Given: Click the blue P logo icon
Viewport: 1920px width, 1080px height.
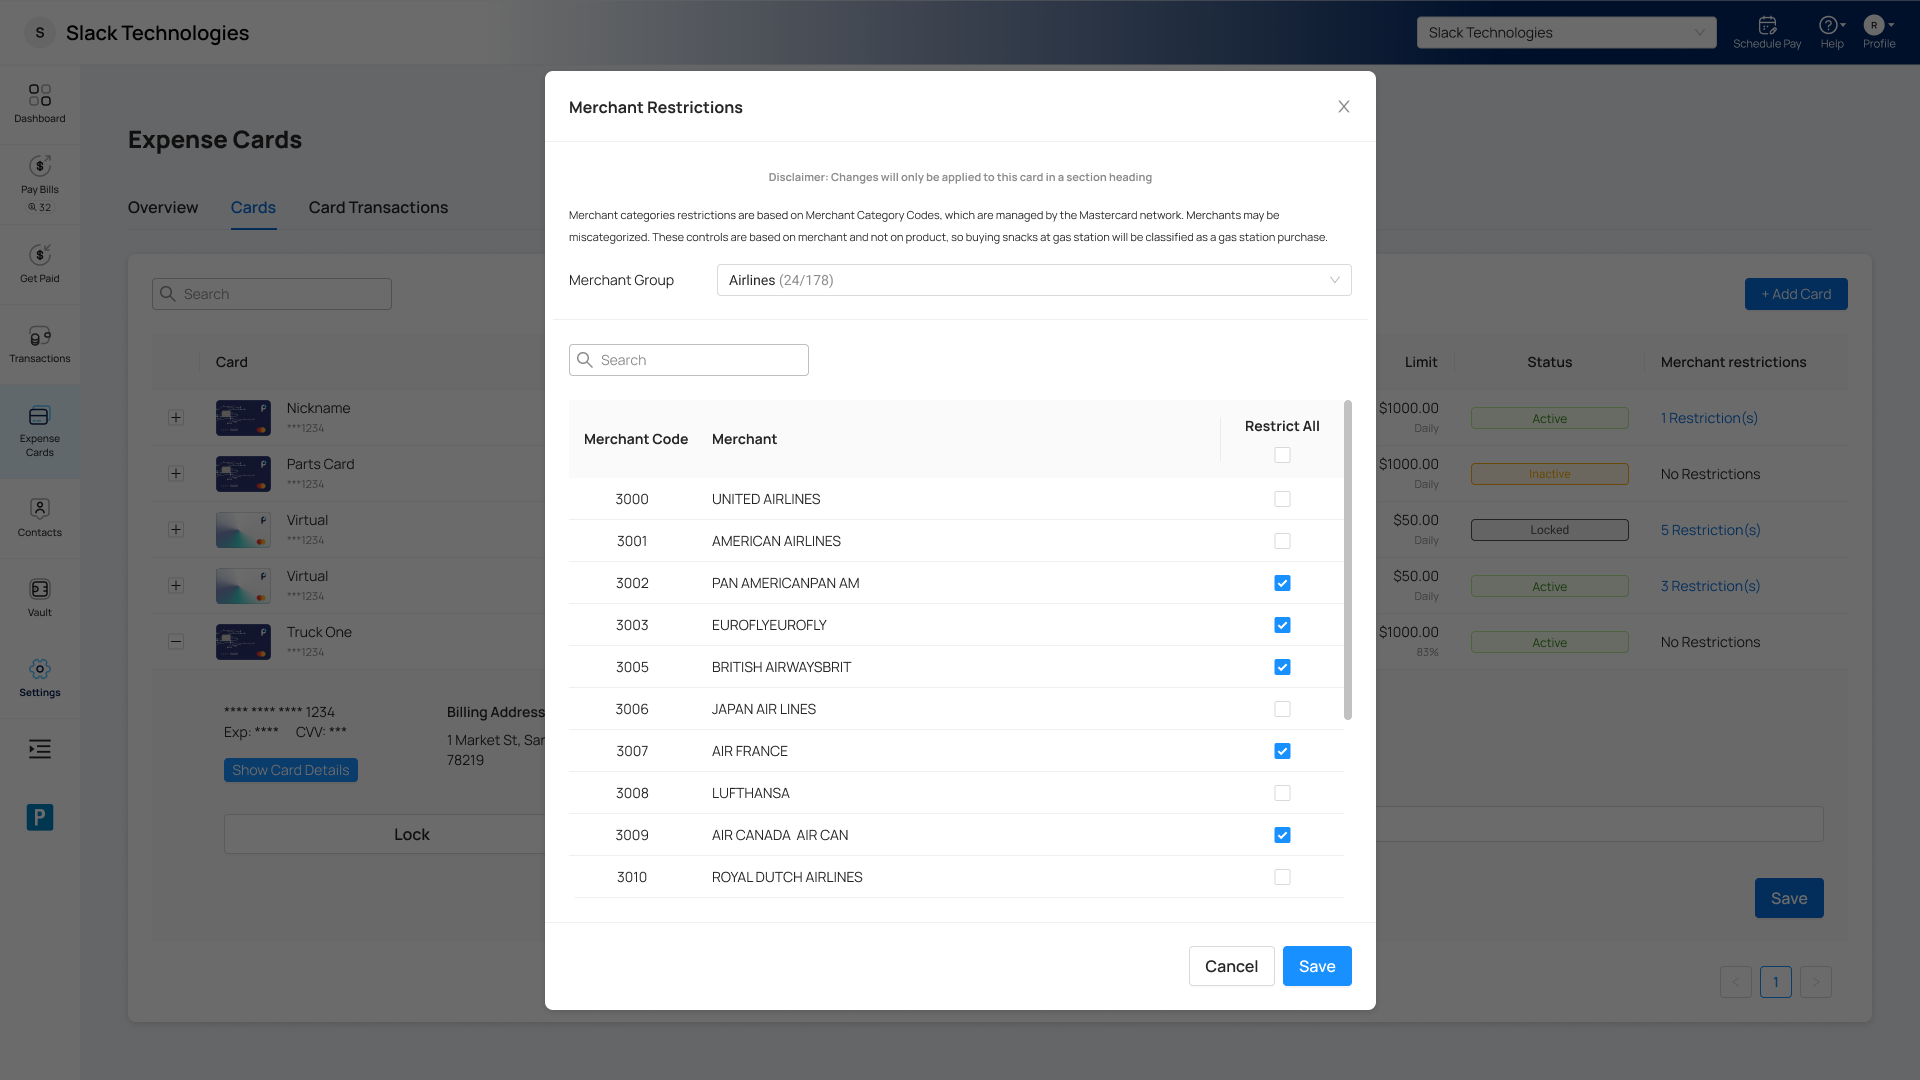Looking at the screenshot, I should point(40,817).
